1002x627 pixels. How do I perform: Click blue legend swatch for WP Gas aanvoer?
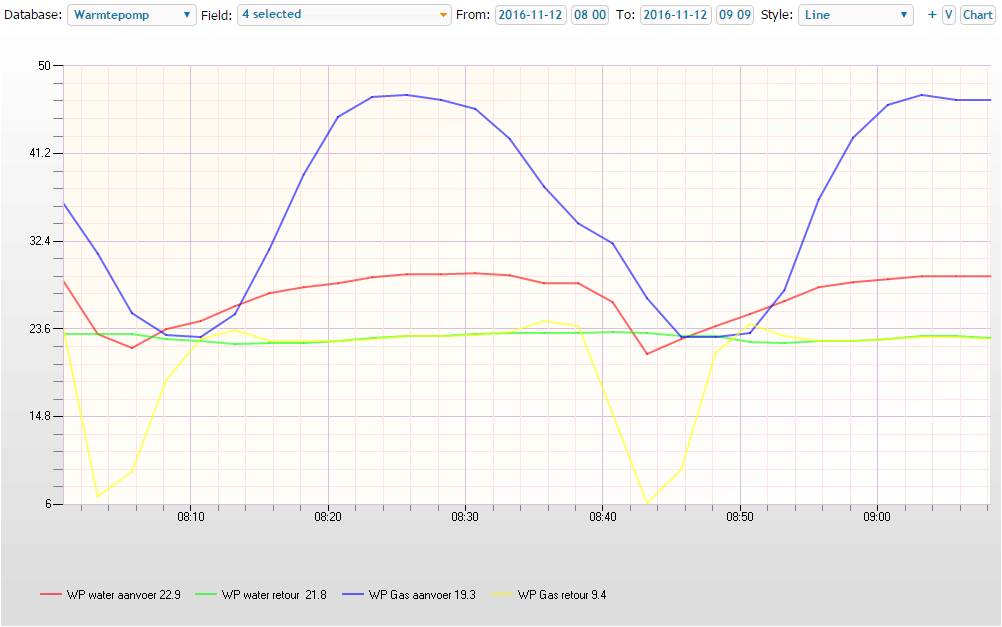pos(353,594)
